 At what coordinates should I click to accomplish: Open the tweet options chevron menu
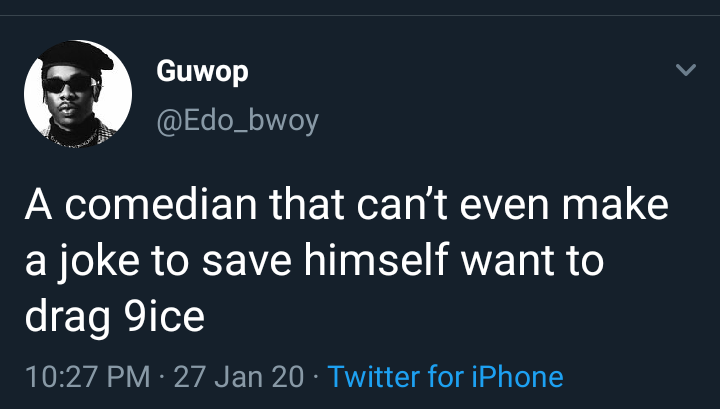(x=686, y=70)
